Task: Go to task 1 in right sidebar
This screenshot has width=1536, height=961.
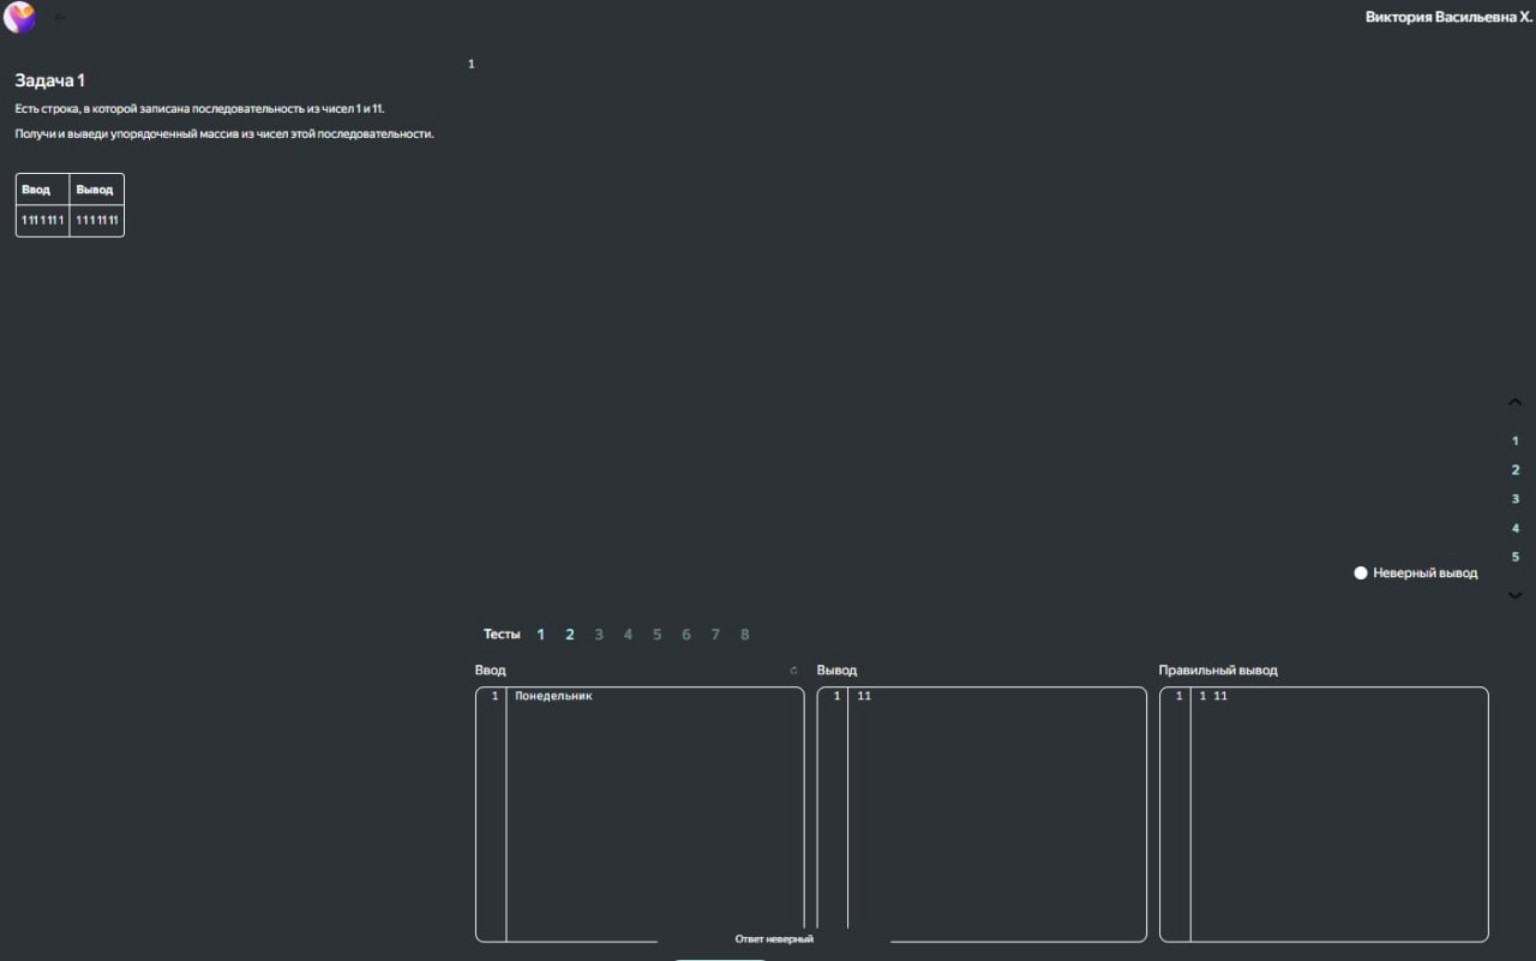Action: 1515,441
